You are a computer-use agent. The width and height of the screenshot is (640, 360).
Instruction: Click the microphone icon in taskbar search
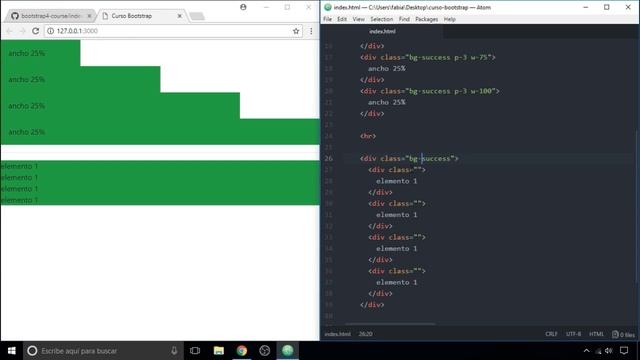[174, 351]
